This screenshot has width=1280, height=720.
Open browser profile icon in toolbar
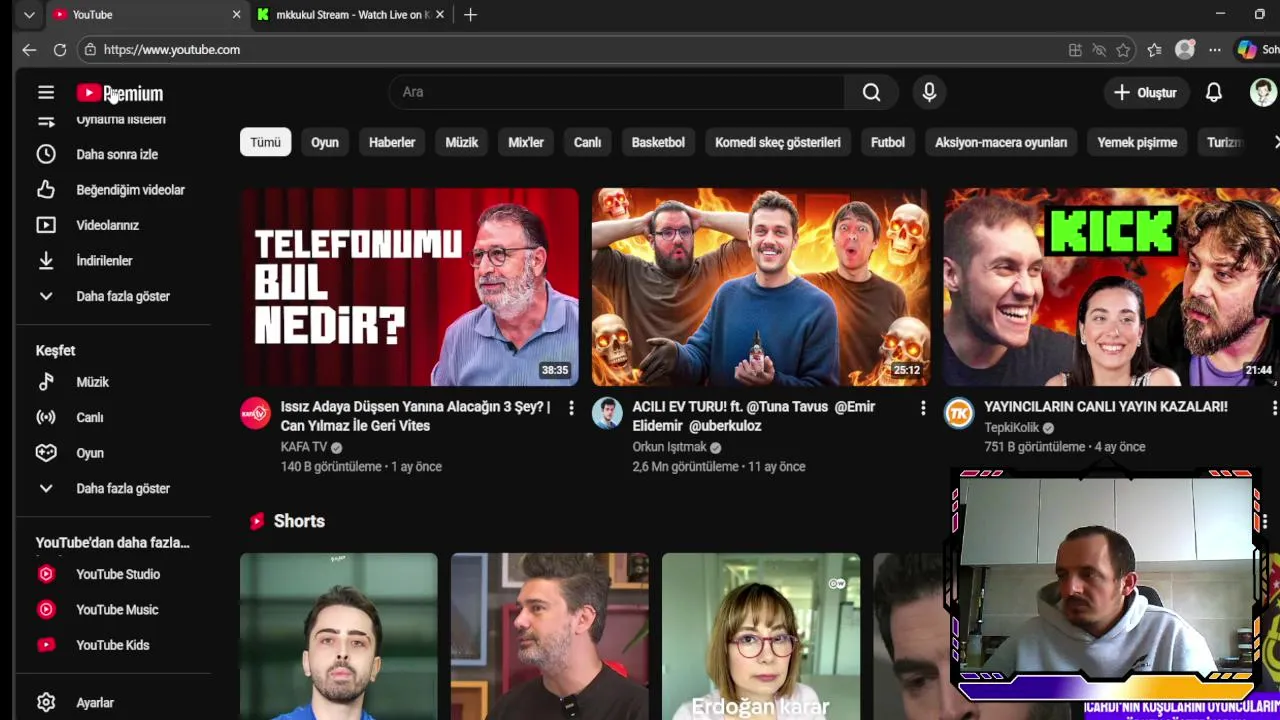[1185, 50]
